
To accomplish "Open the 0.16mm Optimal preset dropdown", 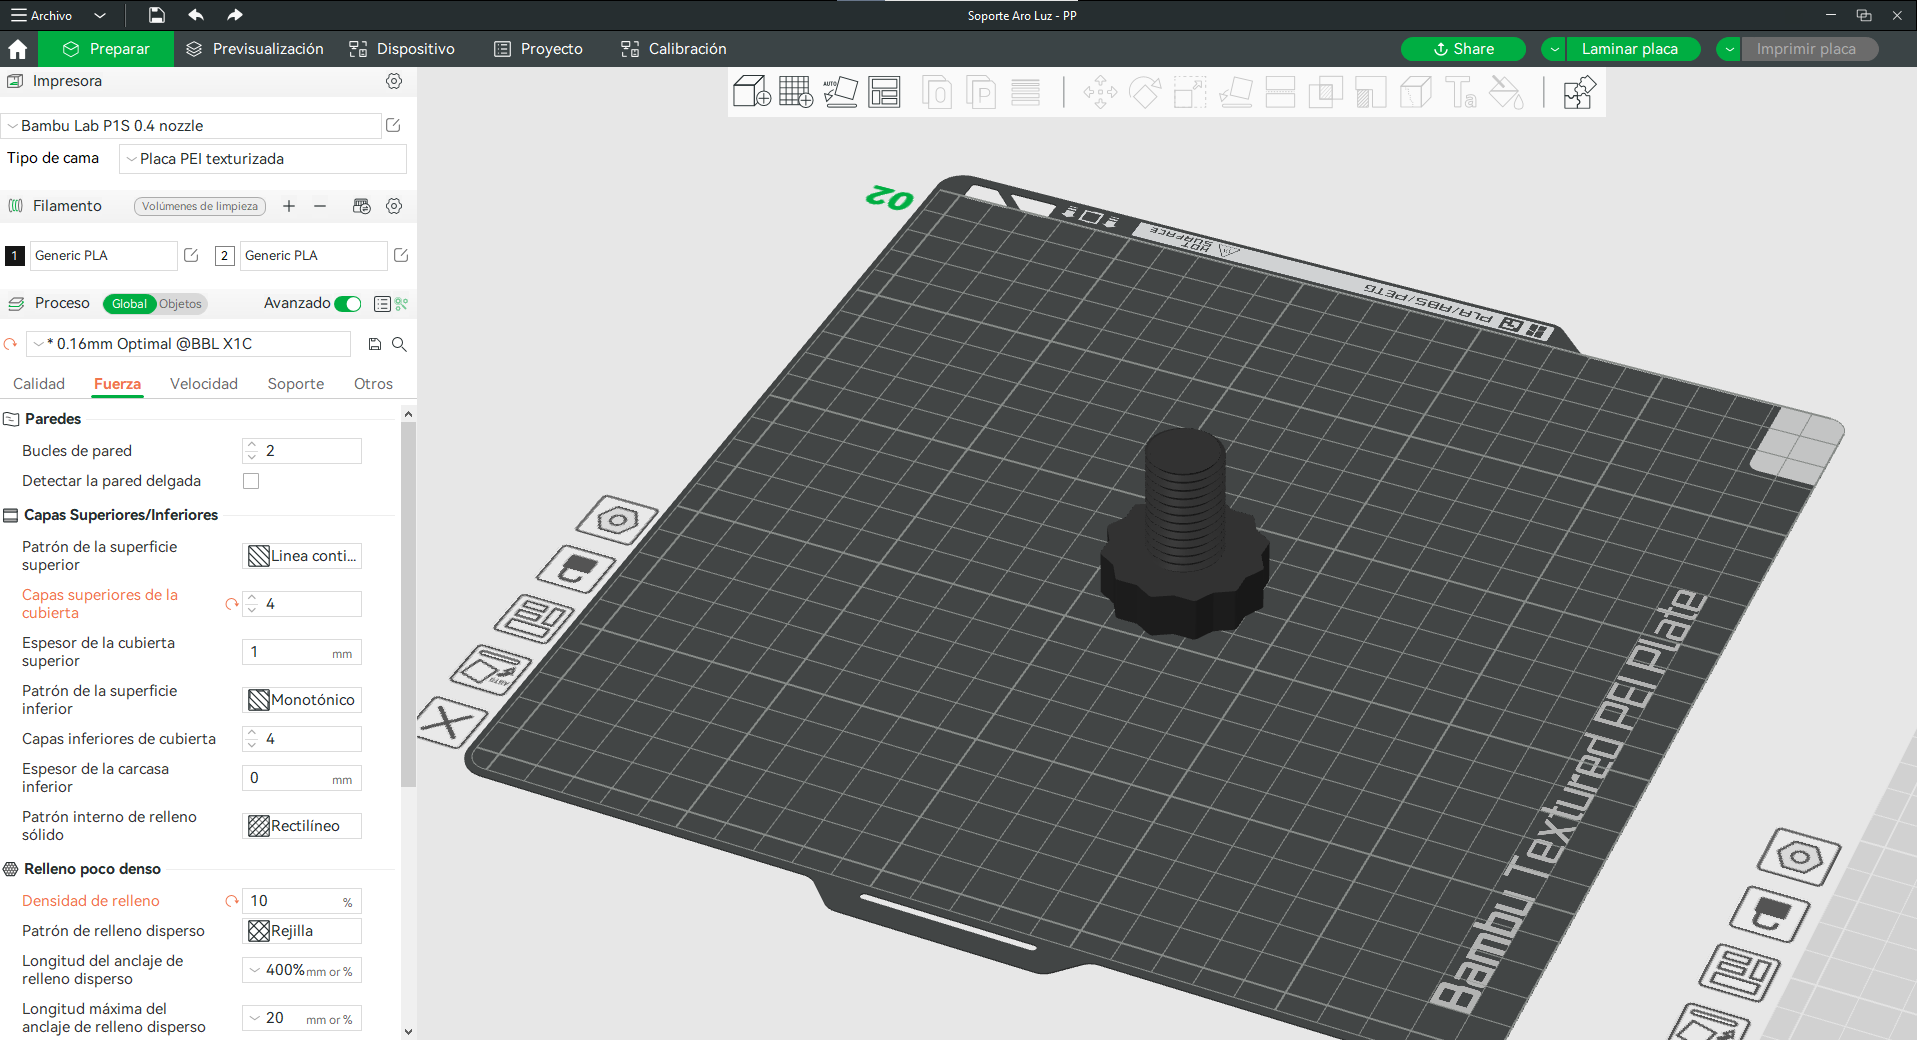I will tap(190, 344).
